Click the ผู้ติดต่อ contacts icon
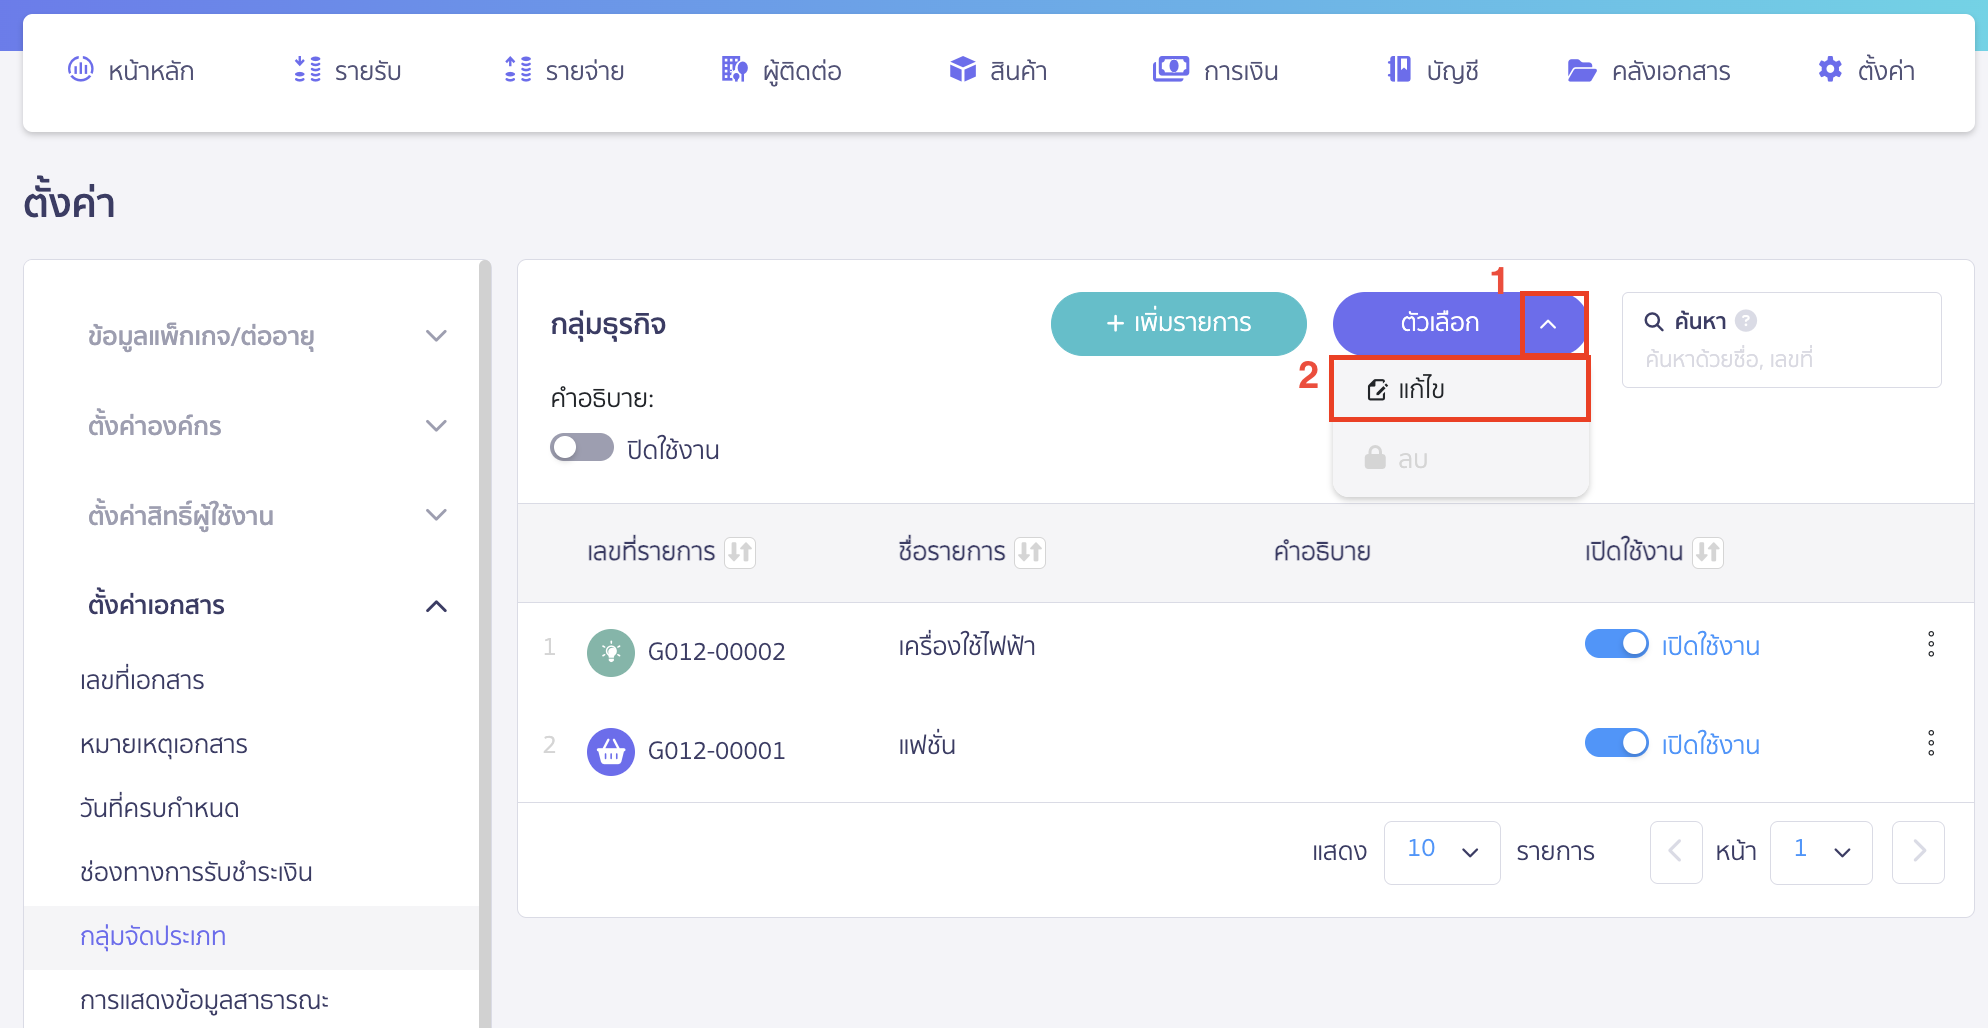1988x1028 pixels. 733,70
